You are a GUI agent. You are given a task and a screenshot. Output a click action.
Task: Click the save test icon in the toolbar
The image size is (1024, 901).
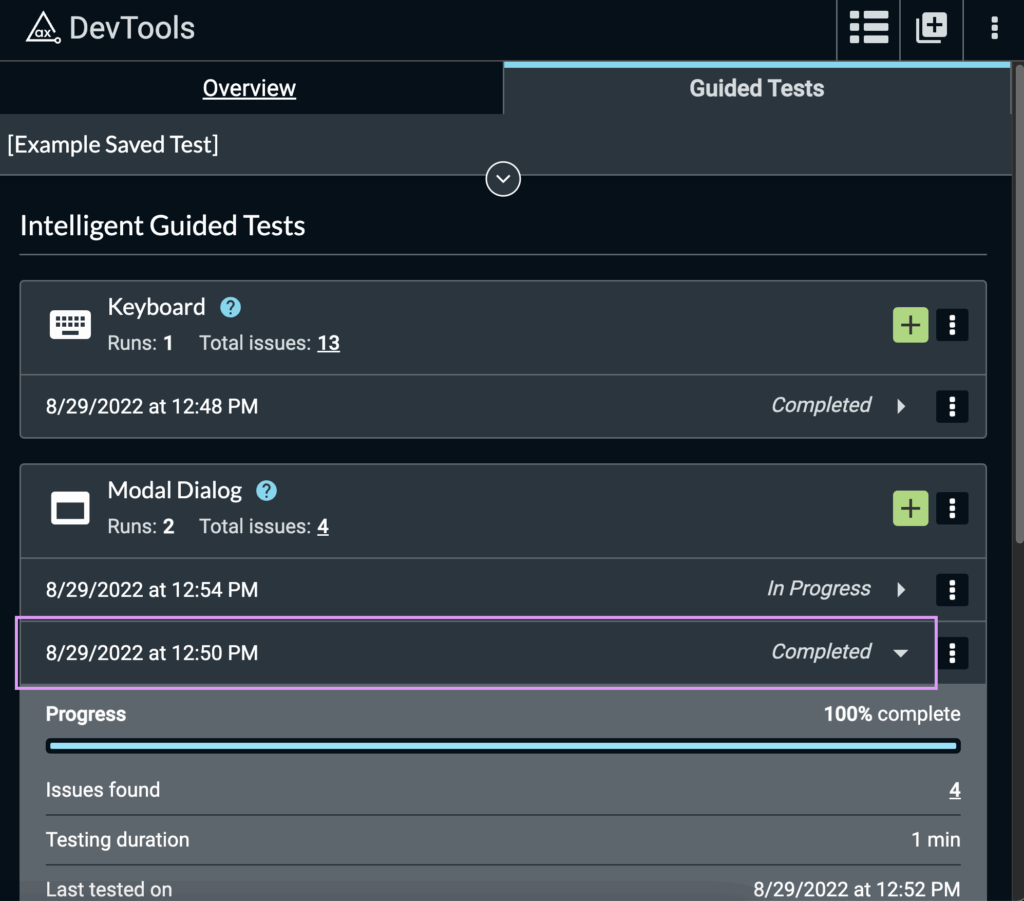click(x=930, y=28)
